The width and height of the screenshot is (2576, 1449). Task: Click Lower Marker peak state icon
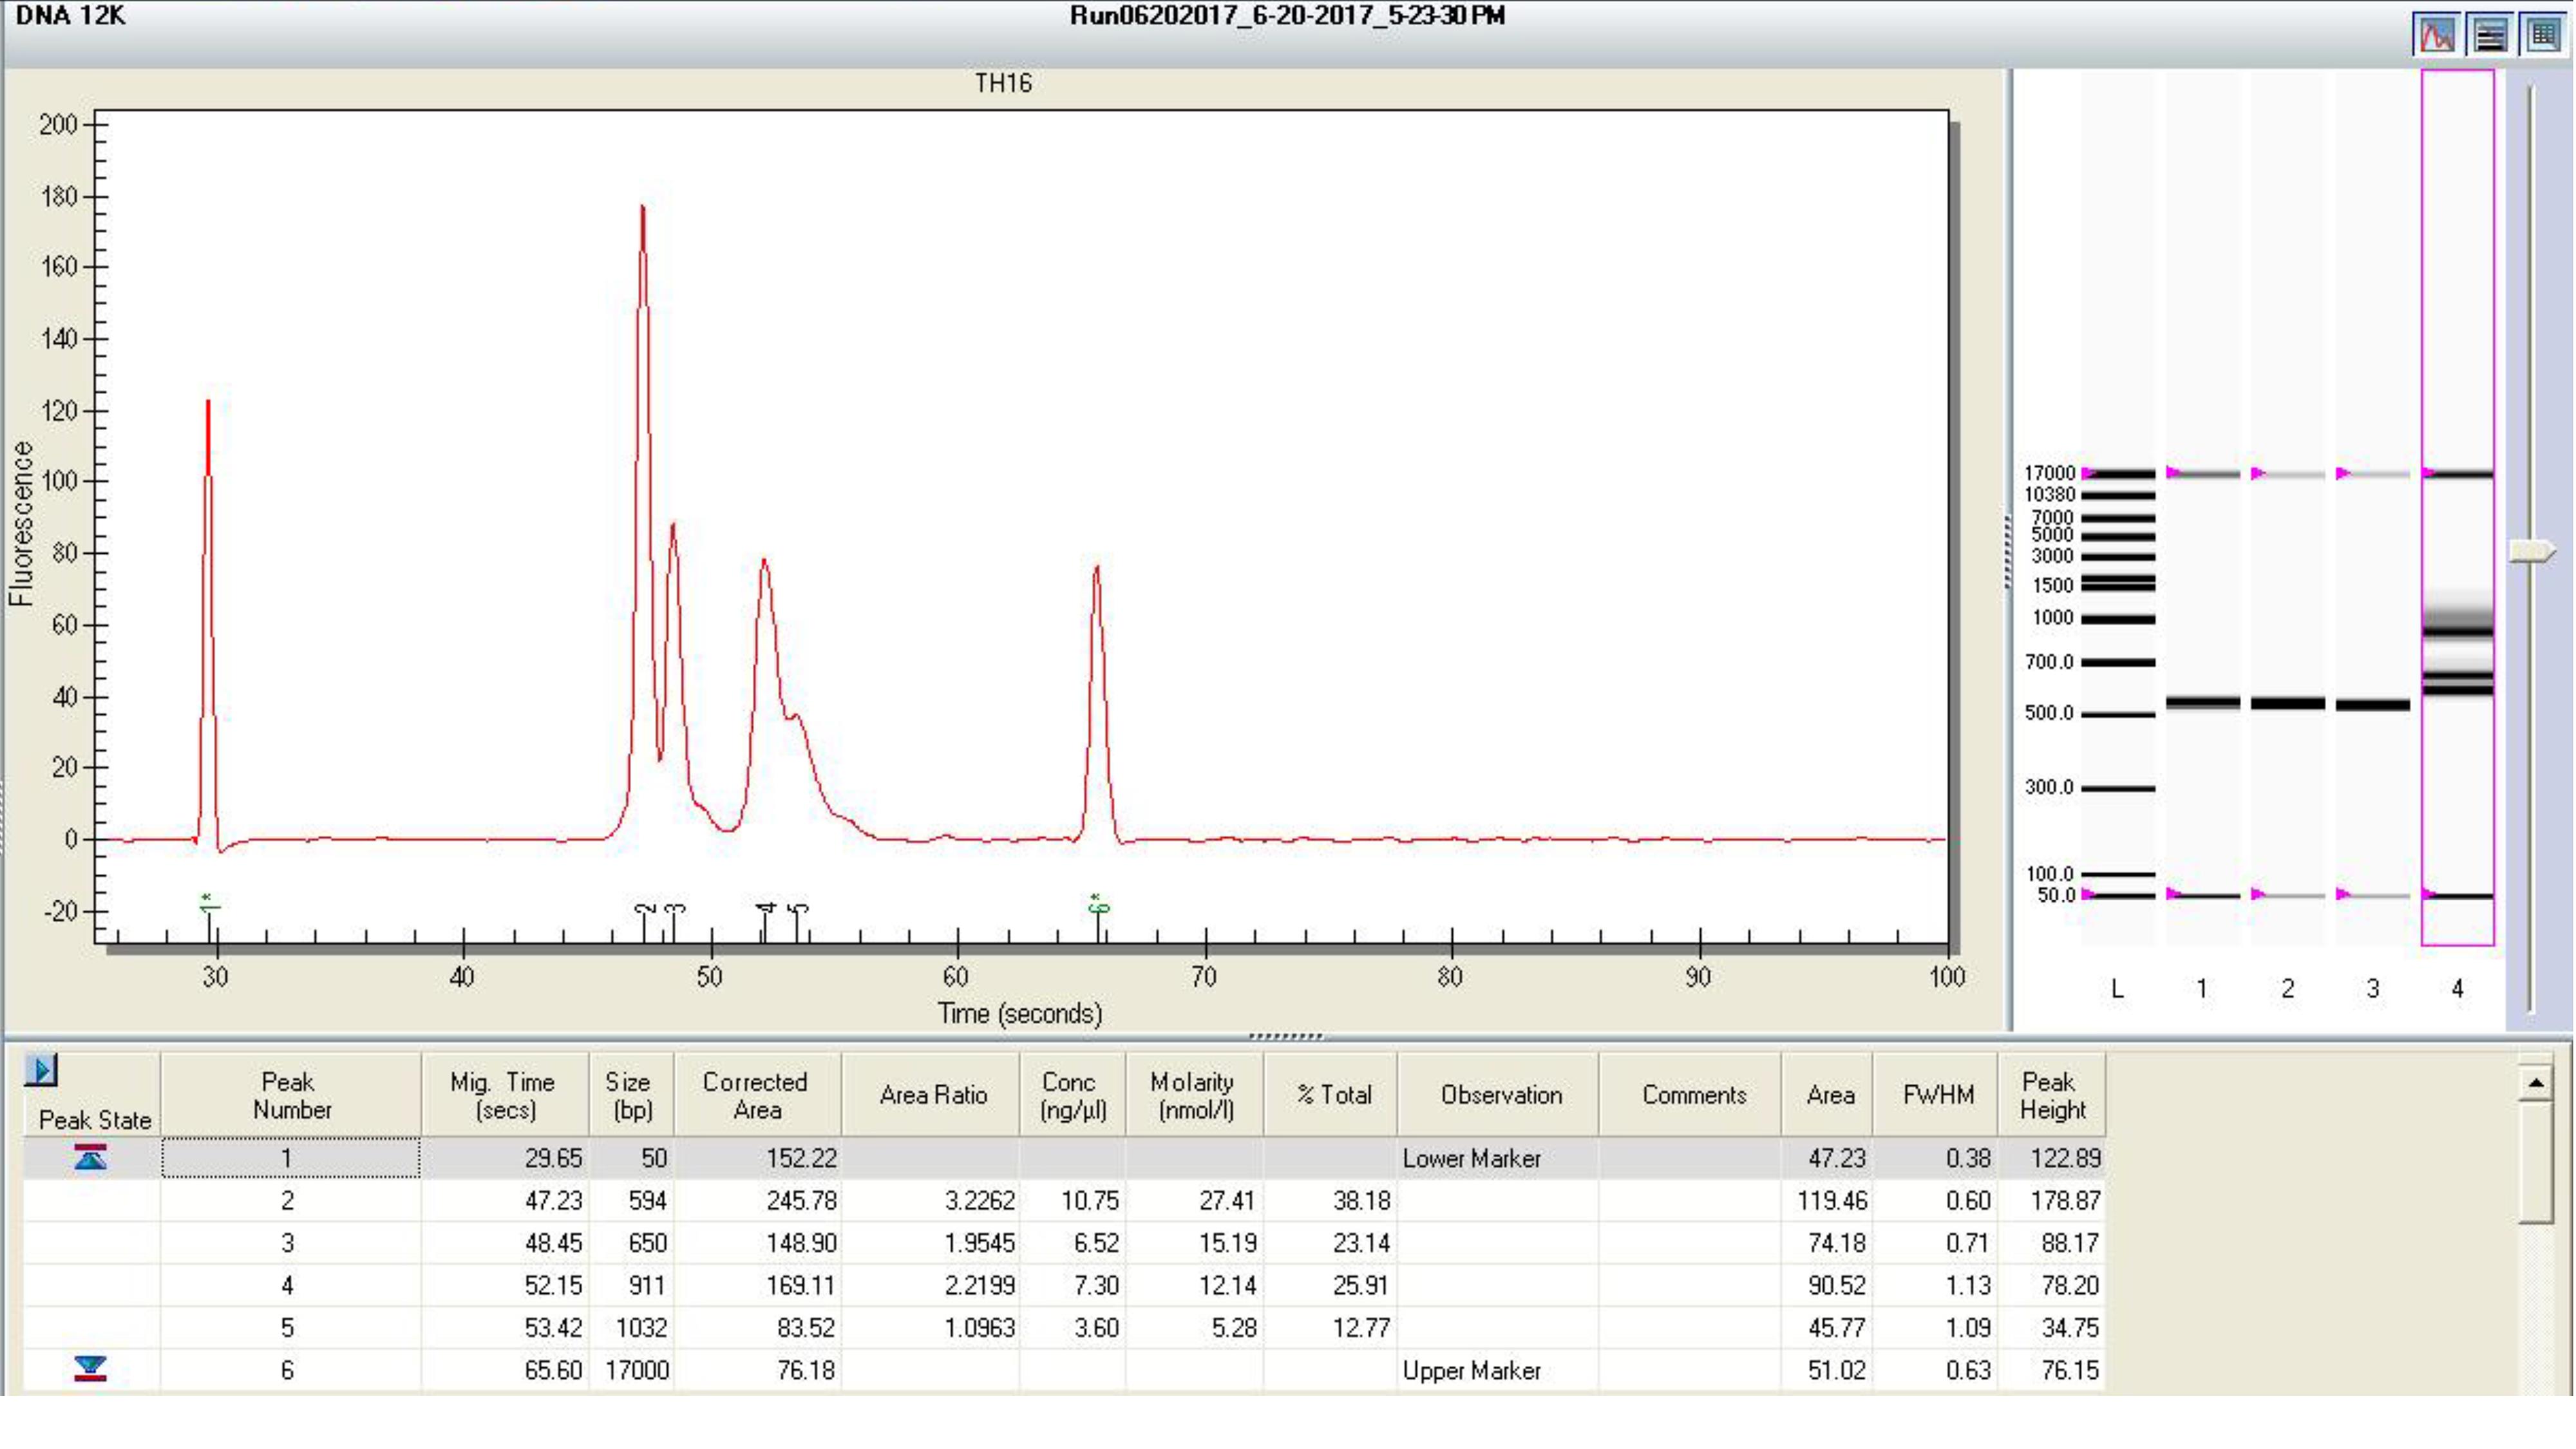(90, 1158)
